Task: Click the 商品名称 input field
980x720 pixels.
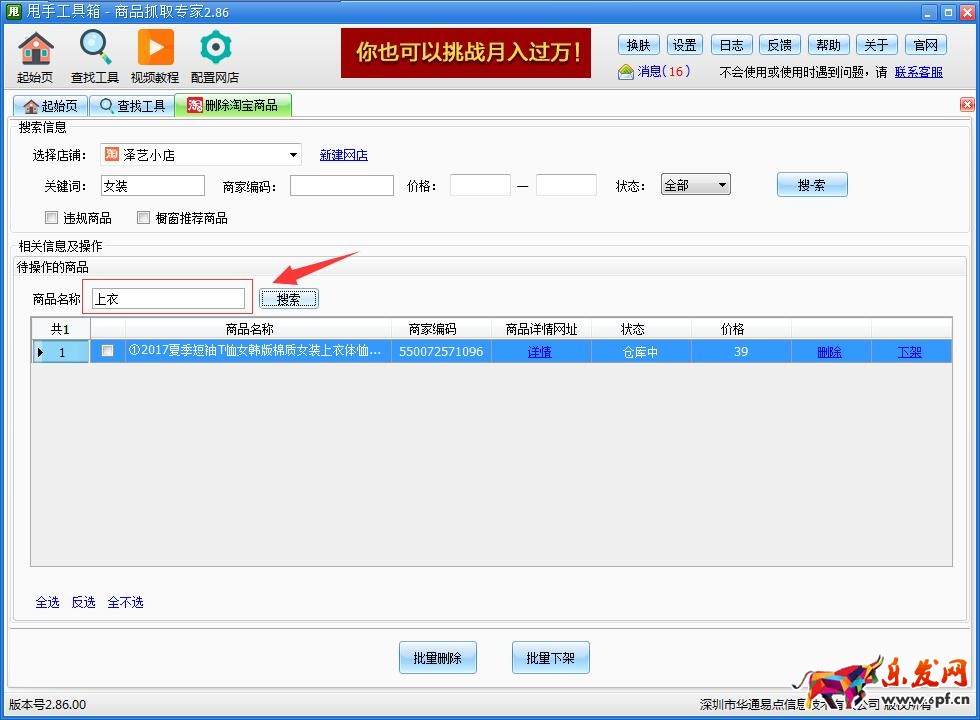Action: [x=167, y=298]
